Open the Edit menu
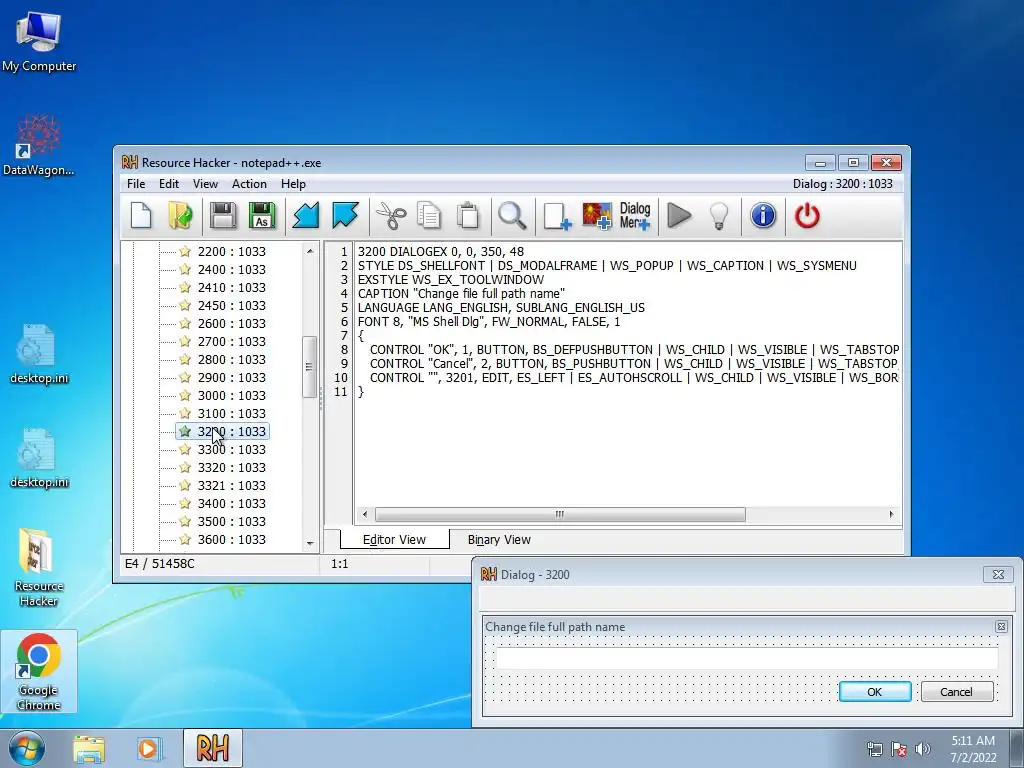 tap(168, 184)
